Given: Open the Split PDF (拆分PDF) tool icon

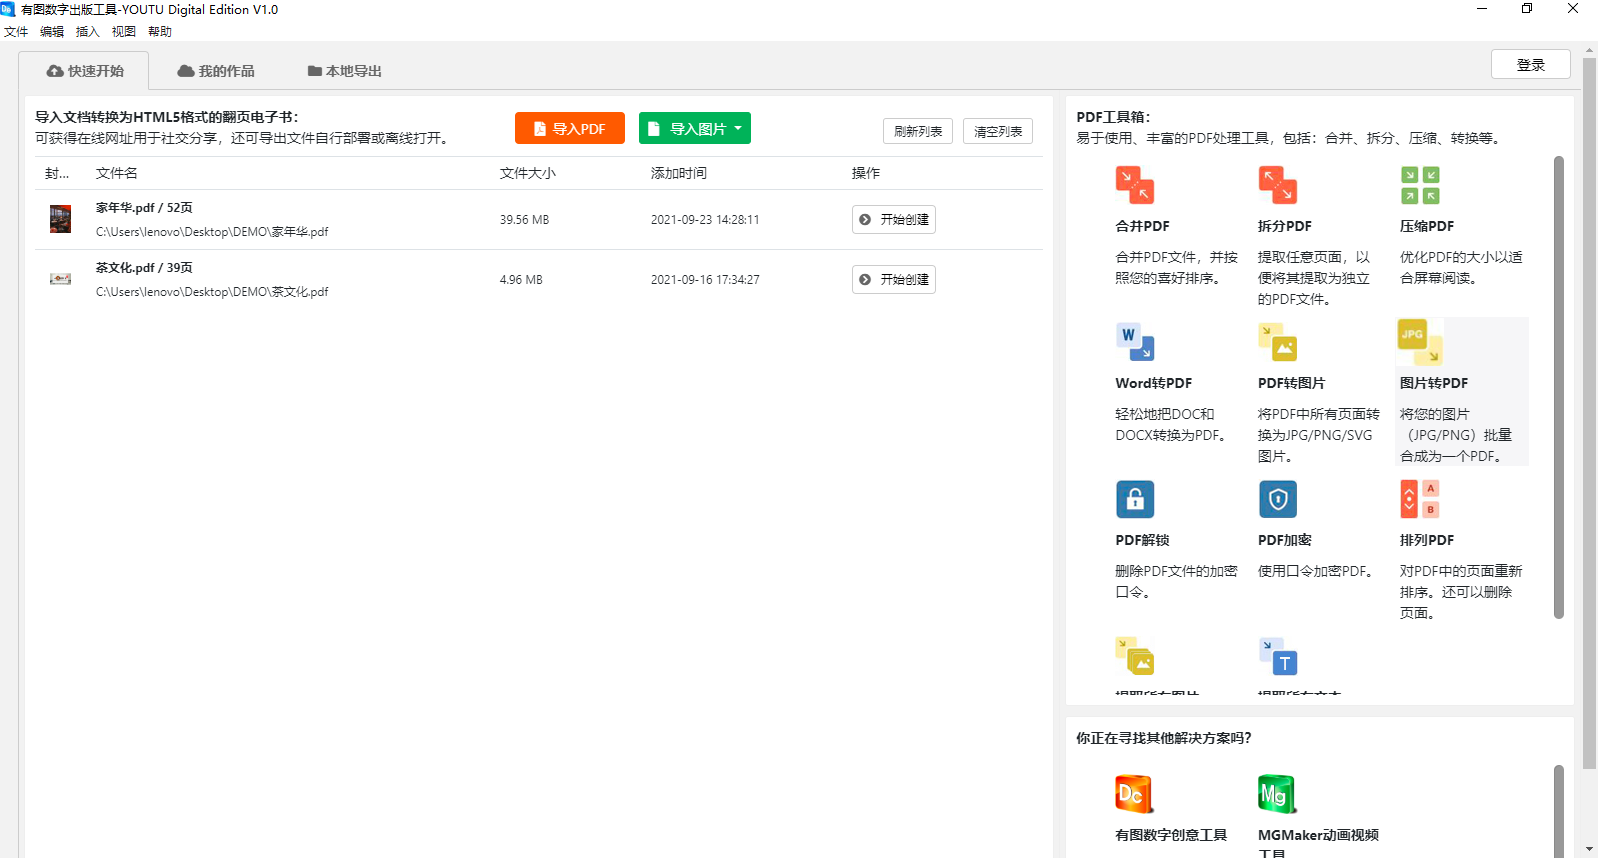Looking at the screenshot, I should [x=1277, y=185].
